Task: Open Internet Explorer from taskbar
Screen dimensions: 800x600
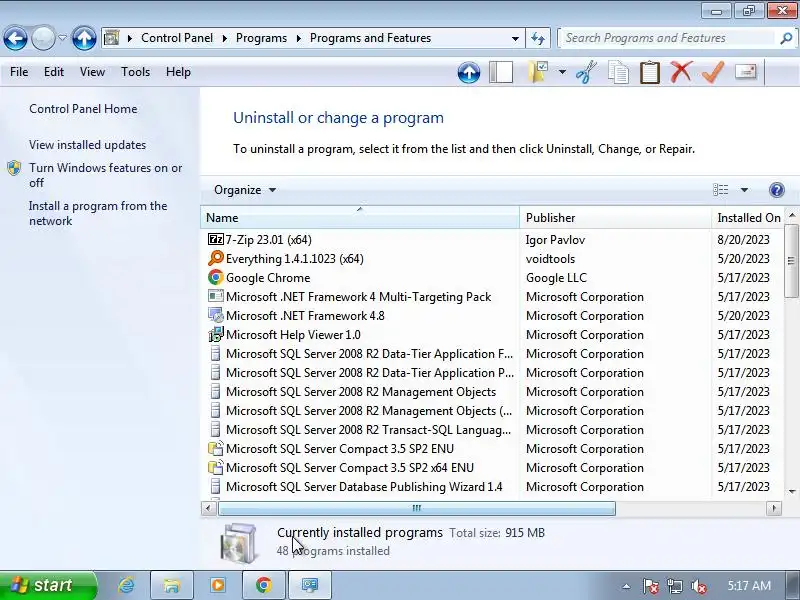Action: [x=126, y=585]
